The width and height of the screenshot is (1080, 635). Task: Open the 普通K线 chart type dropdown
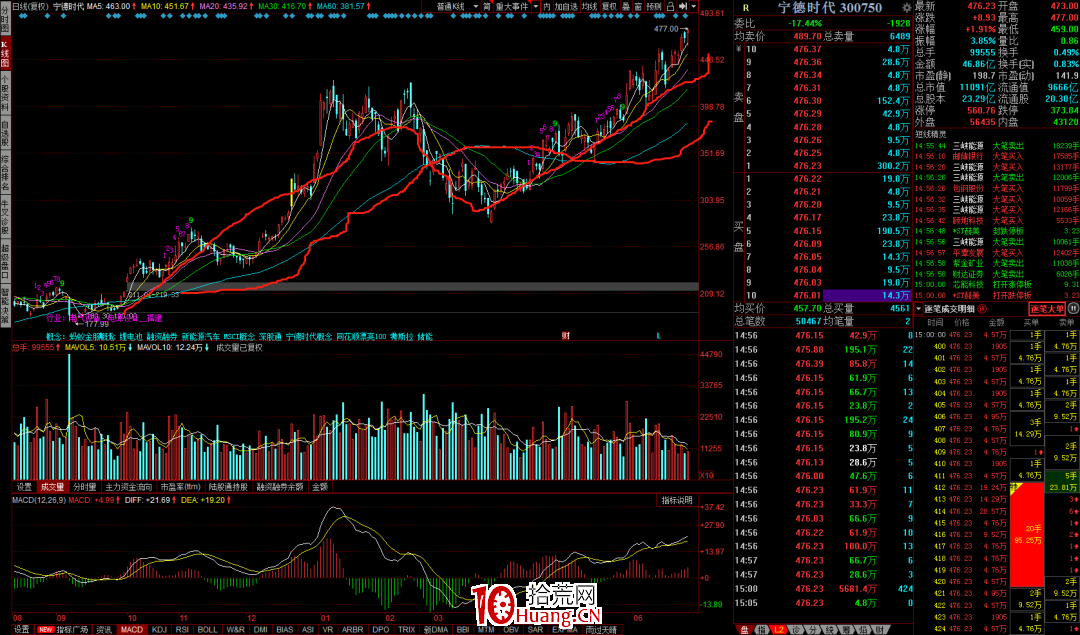(457, 7)
